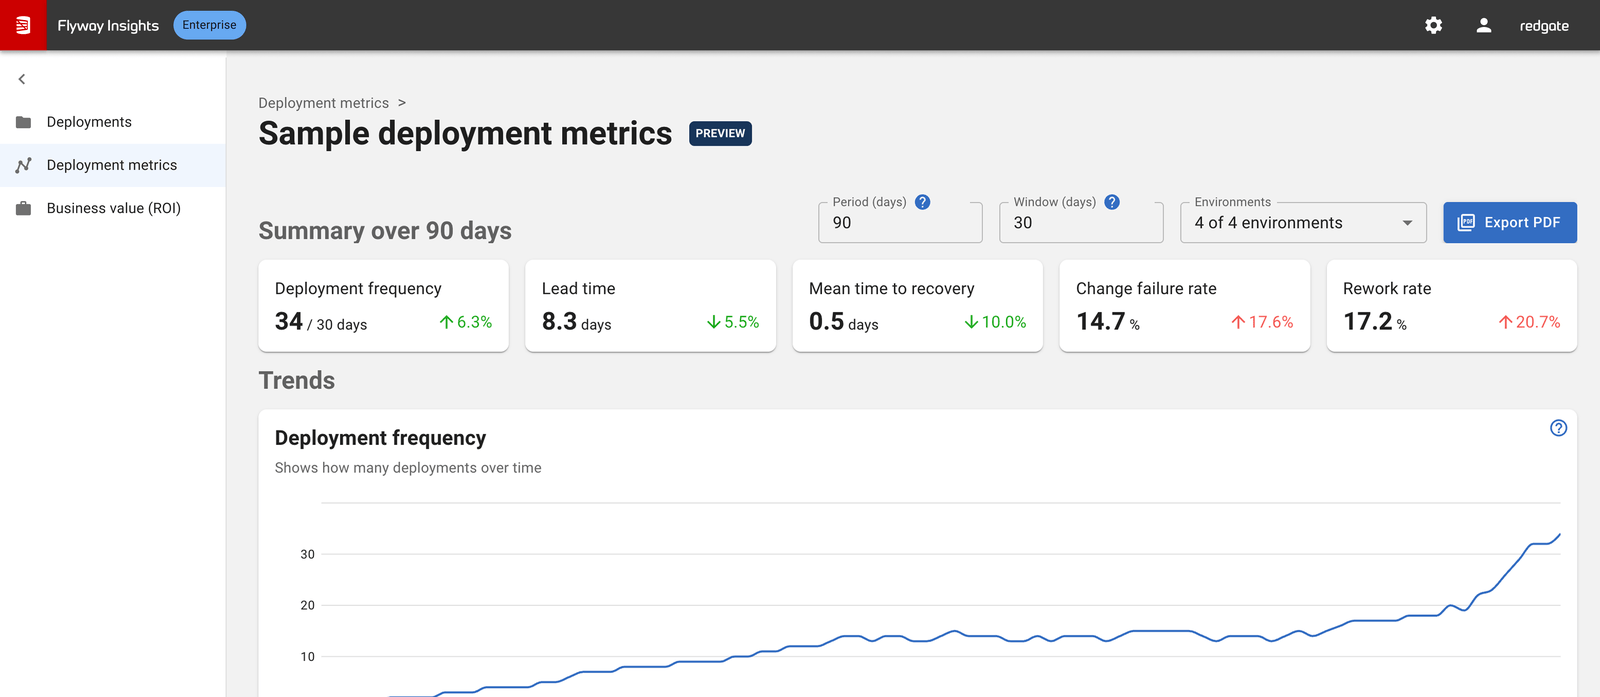Click the 34 / 30 days value
The height and width of the screenshot is (697, 1600).
(321, 322)
